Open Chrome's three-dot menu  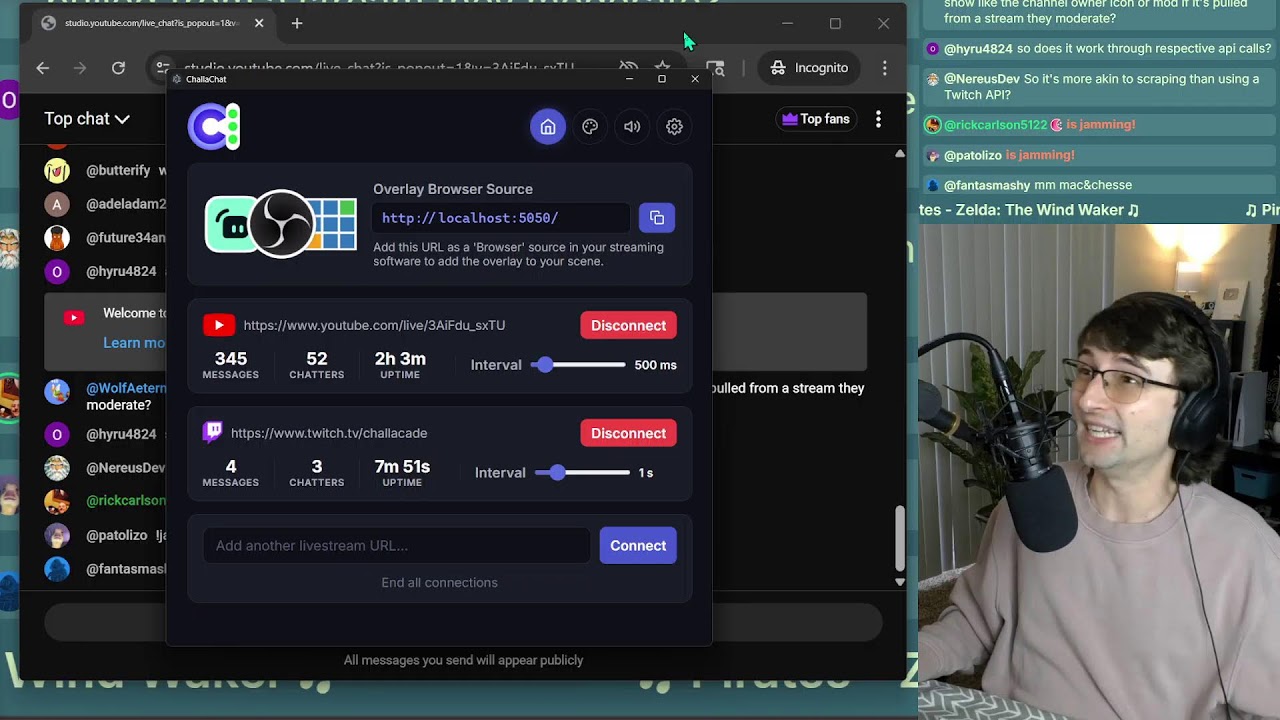click(x=884, y=68)
